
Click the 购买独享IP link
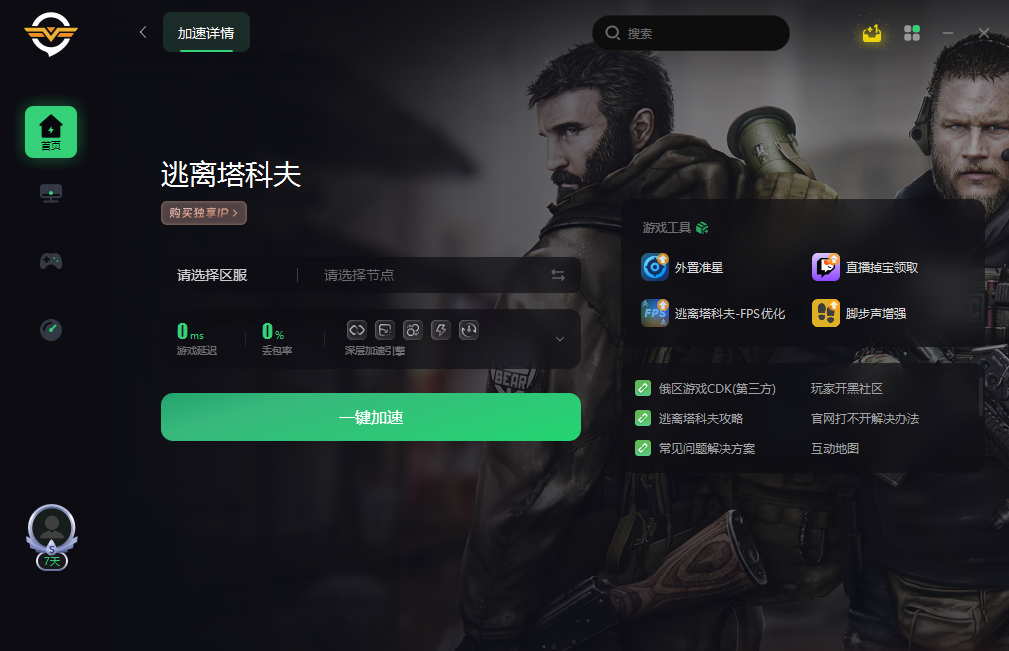click(204, 213)
